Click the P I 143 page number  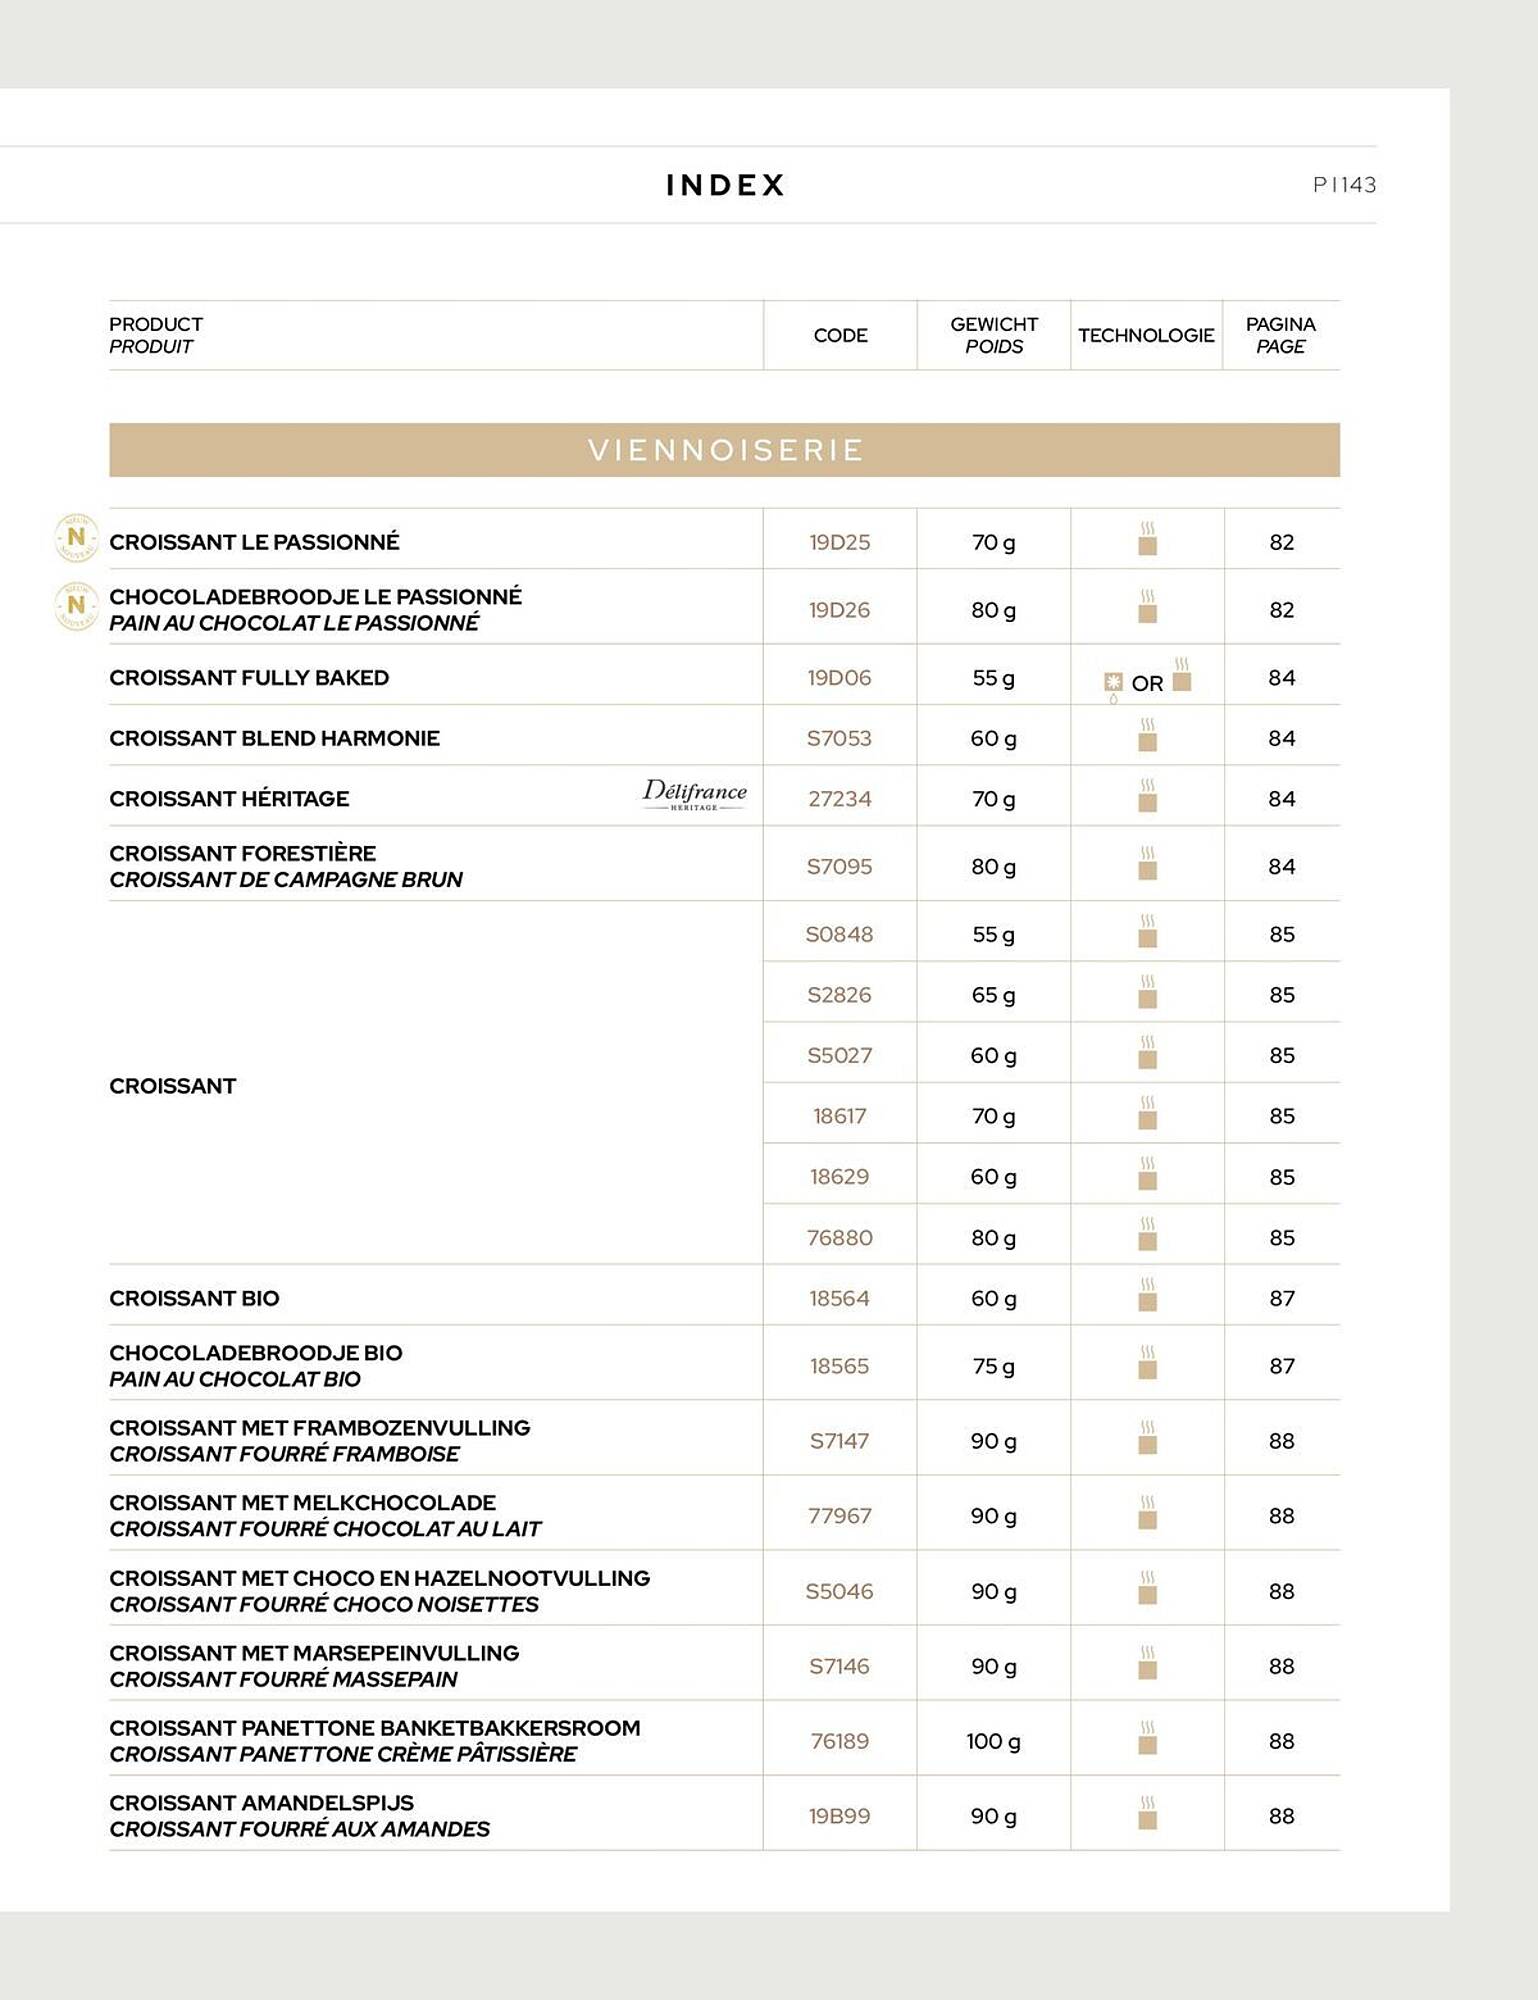click(x=1344, y=185)
